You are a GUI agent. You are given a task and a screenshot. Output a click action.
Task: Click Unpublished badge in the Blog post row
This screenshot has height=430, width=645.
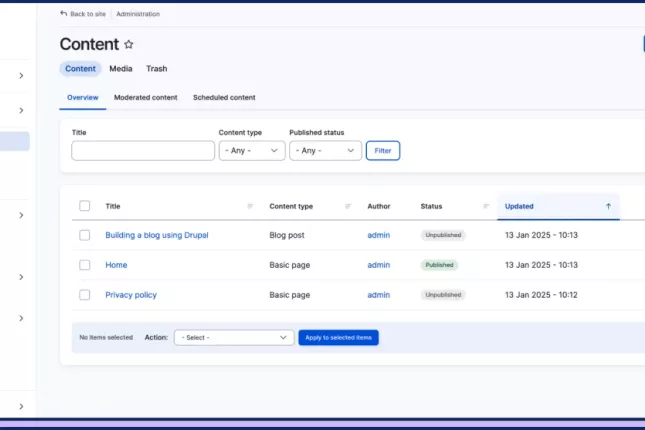click(443, 235)
